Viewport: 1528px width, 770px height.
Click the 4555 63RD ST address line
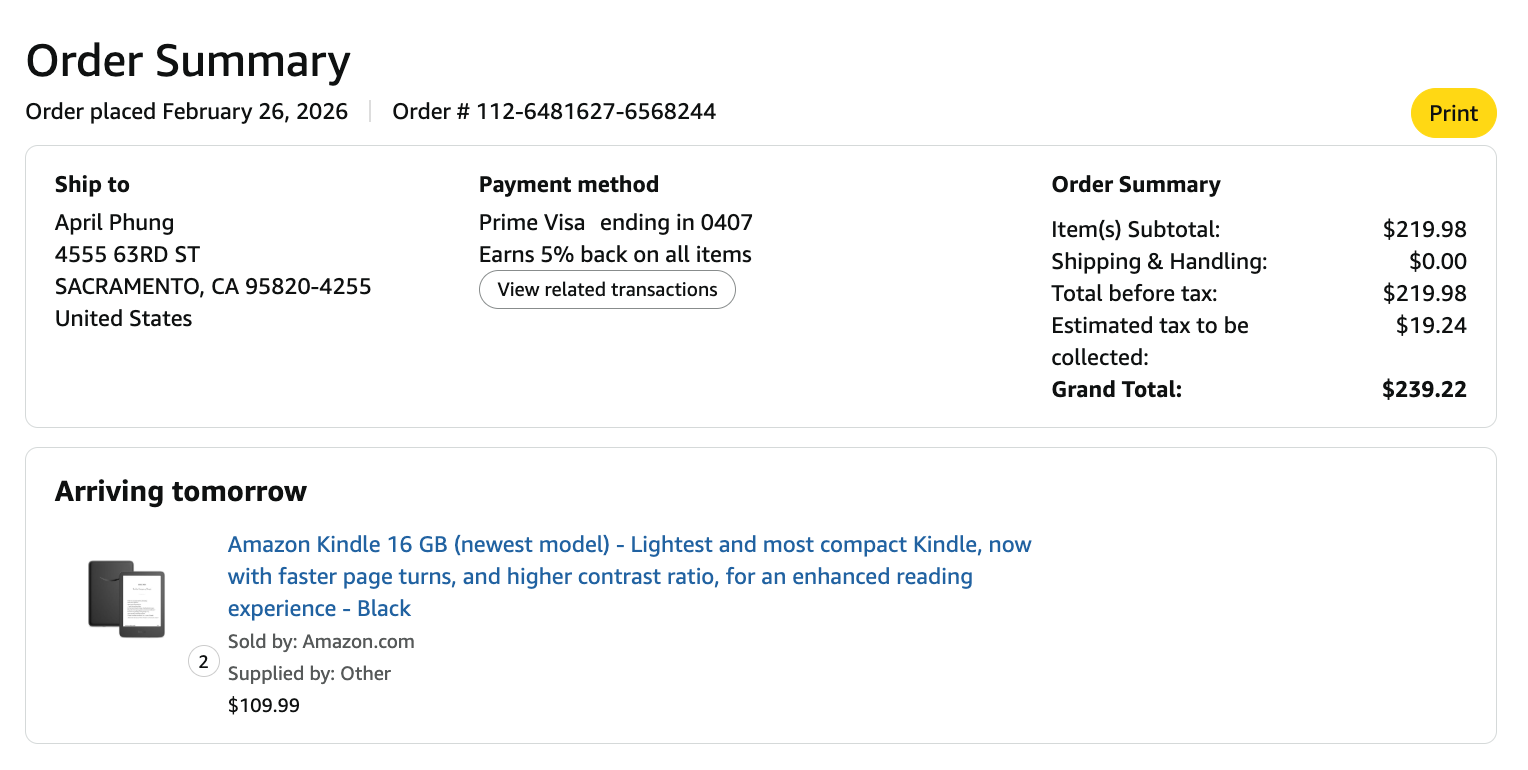pos(127,254)
